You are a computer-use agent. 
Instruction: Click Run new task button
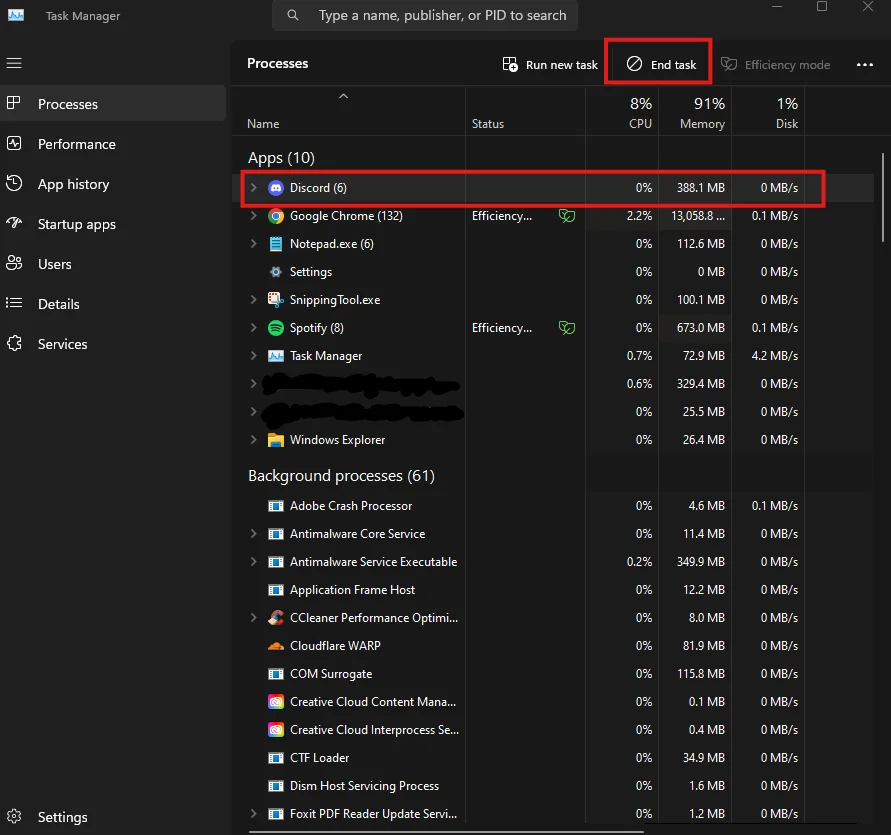[x=550, y=65]
